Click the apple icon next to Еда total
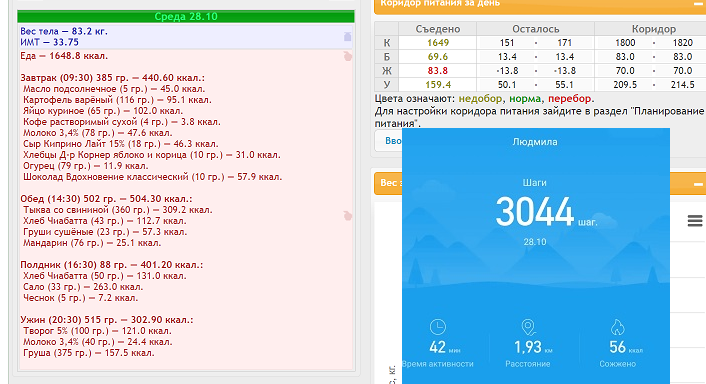 click(x=348, y=56)
